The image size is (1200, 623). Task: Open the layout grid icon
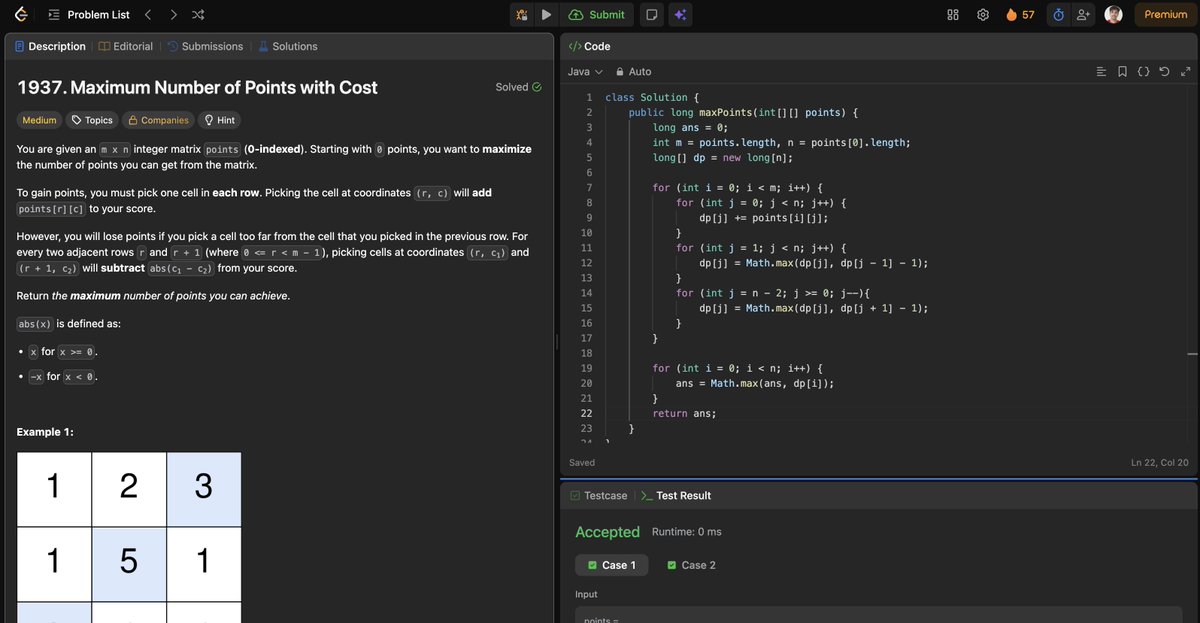953,15
